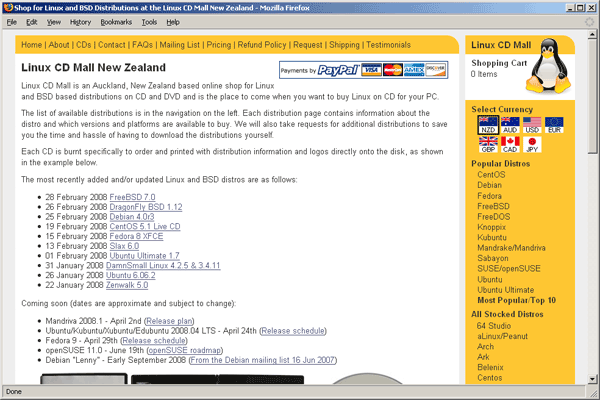This screenshot has width=600, height=400.
Task: Open the Ubuntu 6.06.2 link
Action: pyautogui.click(x=130, y=276)
